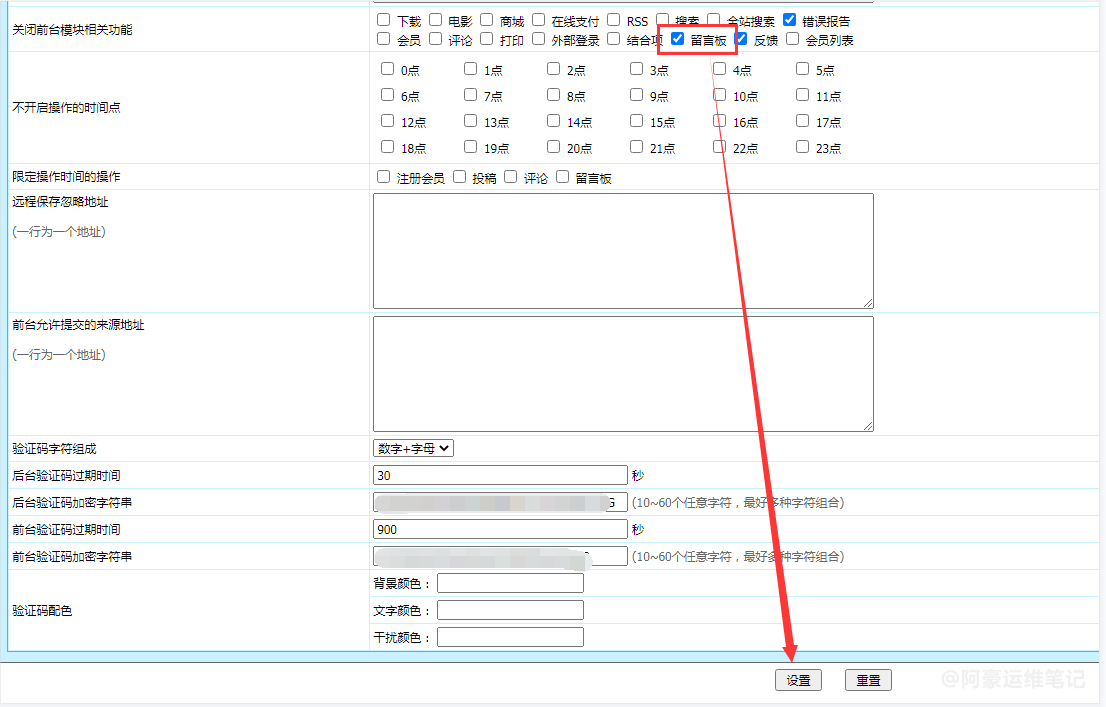The image size is (1106, 707).
Task: Tick the 19点 checkbox
Action: pyautogui.click(x=470, y=147)
